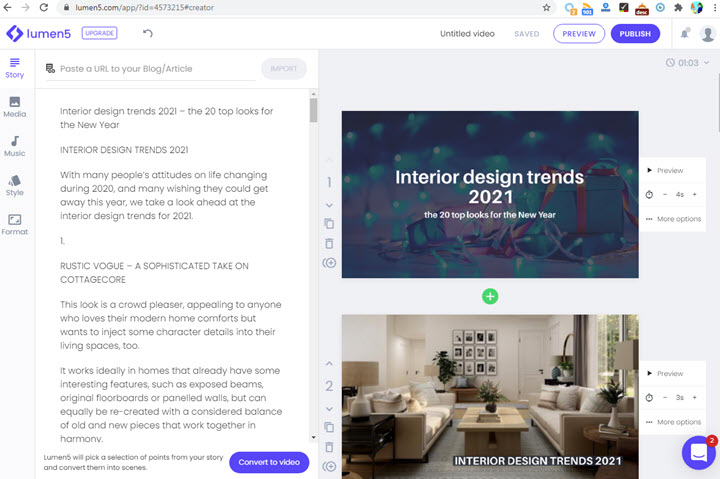Click the paragraph starting With many people's attitudes

coord(164,195)
